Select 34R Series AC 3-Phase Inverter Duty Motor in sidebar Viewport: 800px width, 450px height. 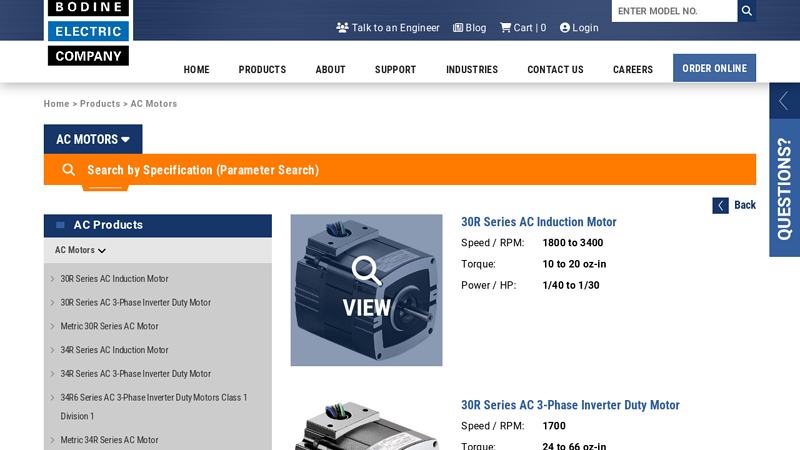(135, 373)
